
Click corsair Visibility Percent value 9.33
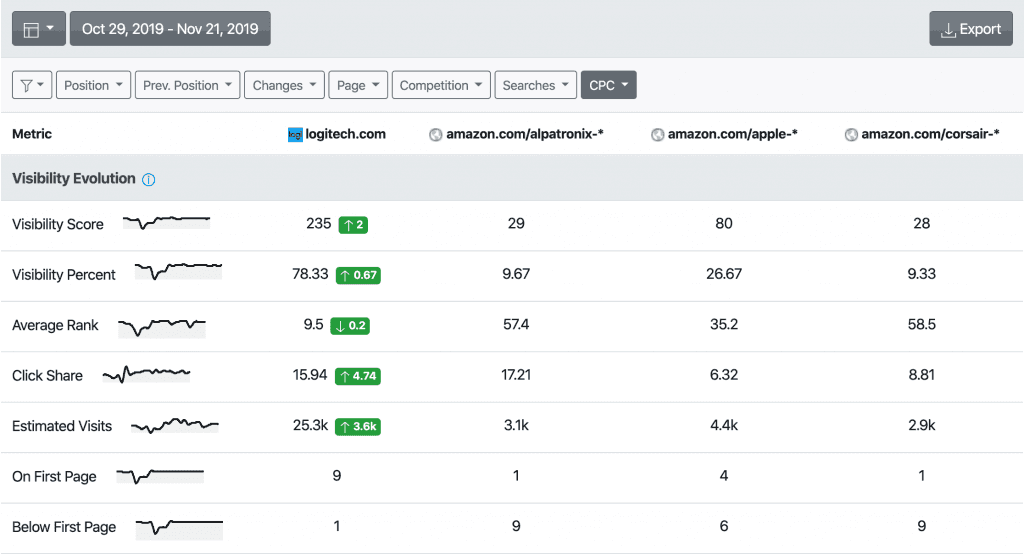(x=921, y=274)
